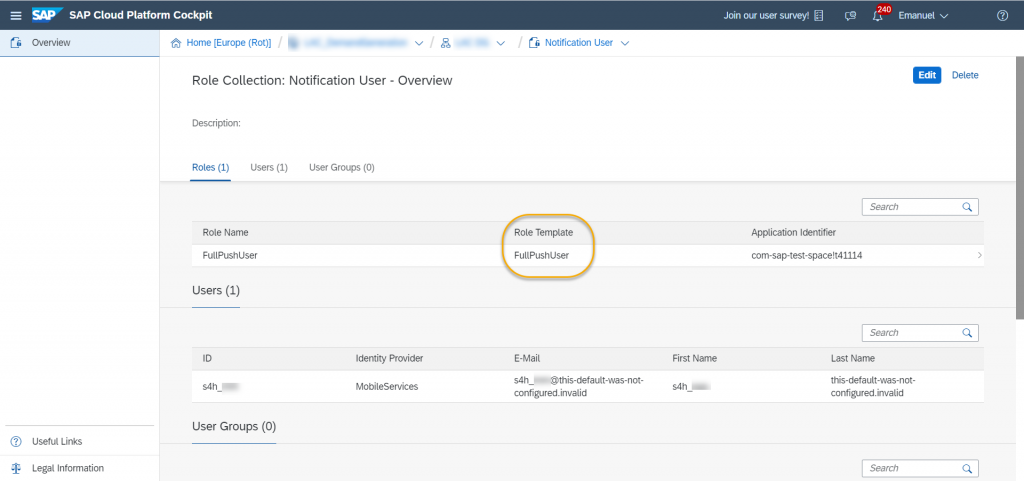Screen dimensions: 1024x481
Task: Open the notifications bell with 240 badge
Action: coord(878,16)
